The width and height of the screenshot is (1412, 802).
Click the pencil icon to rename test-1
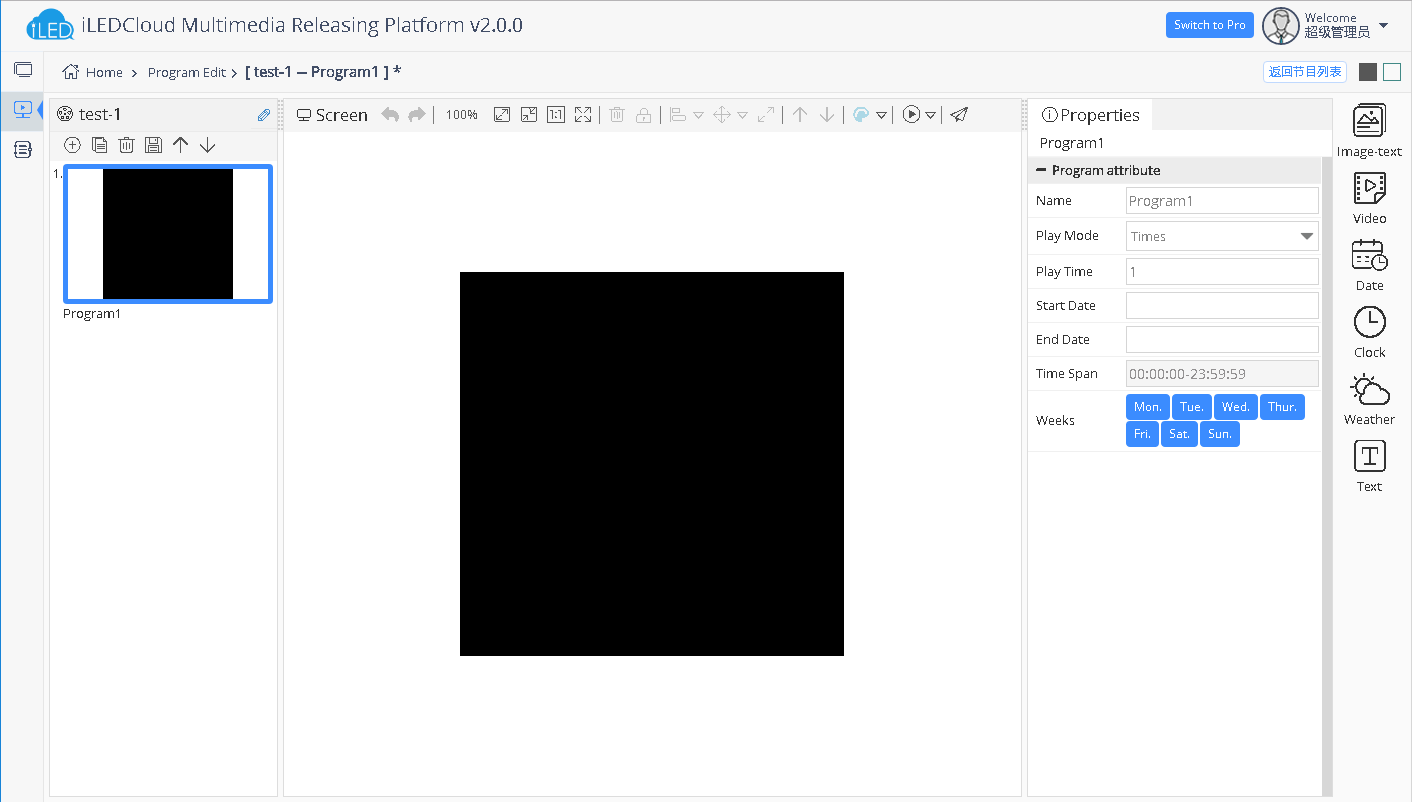(x=264, y=115)
